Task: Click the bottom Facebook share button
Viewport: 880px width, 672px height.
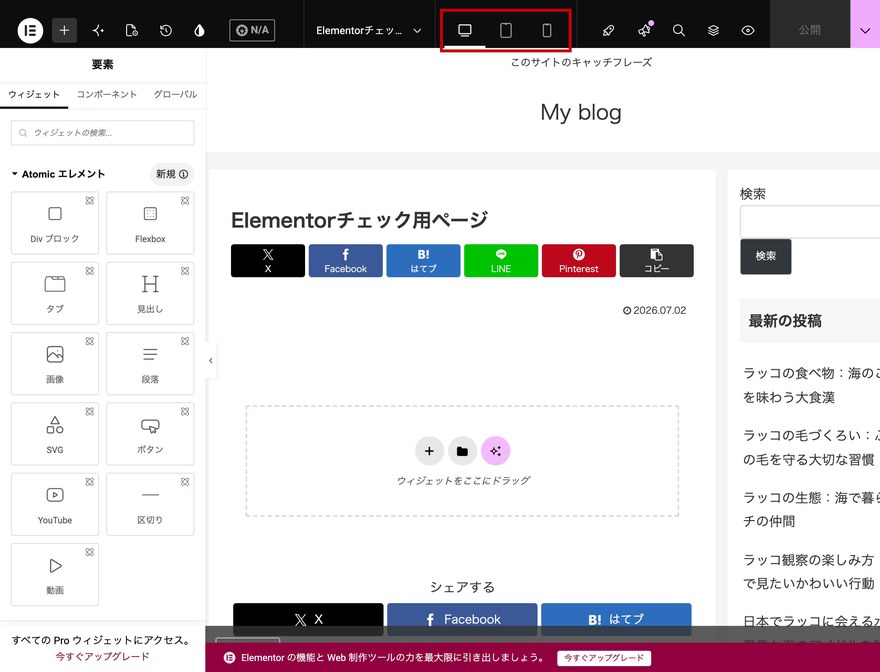Action: [462, 619]
